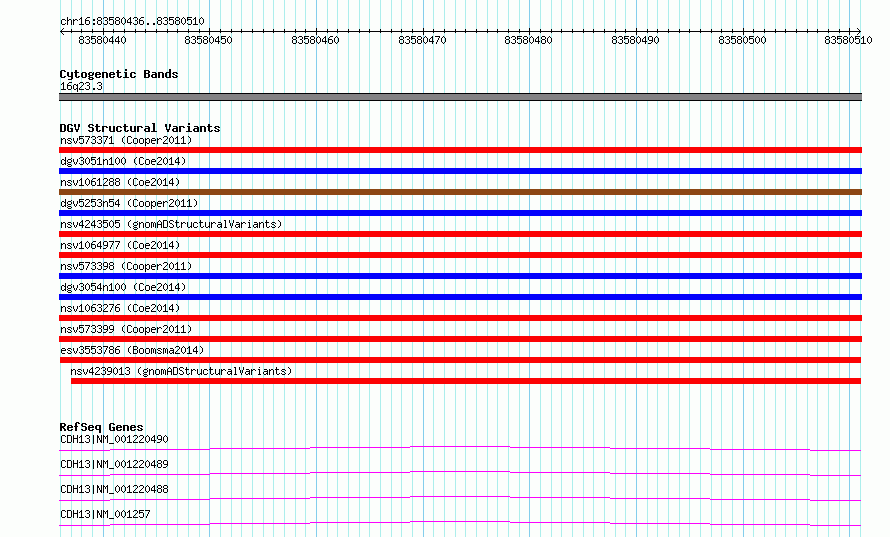Click the brown bar for nsv1061288

click(x=460, y=192)
